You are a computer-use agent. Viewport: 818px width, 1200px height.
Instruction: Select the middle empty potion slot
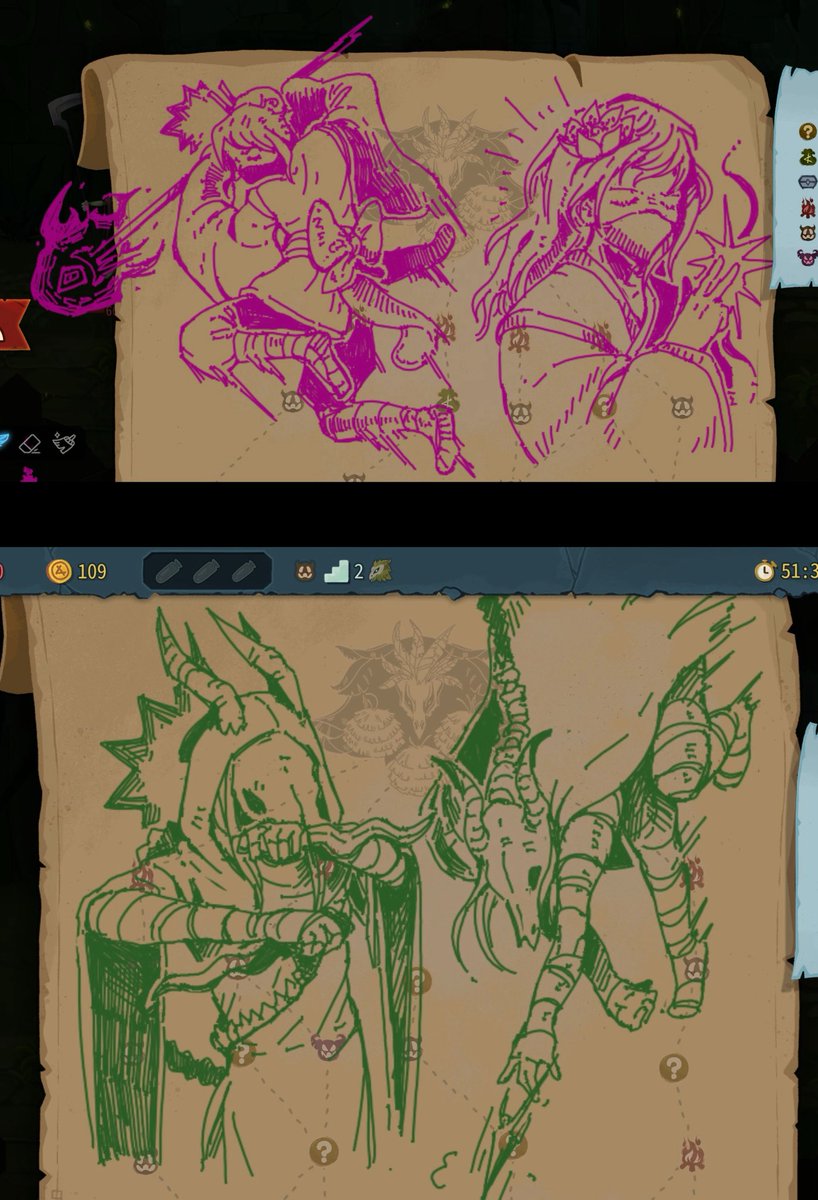(207, 571)
